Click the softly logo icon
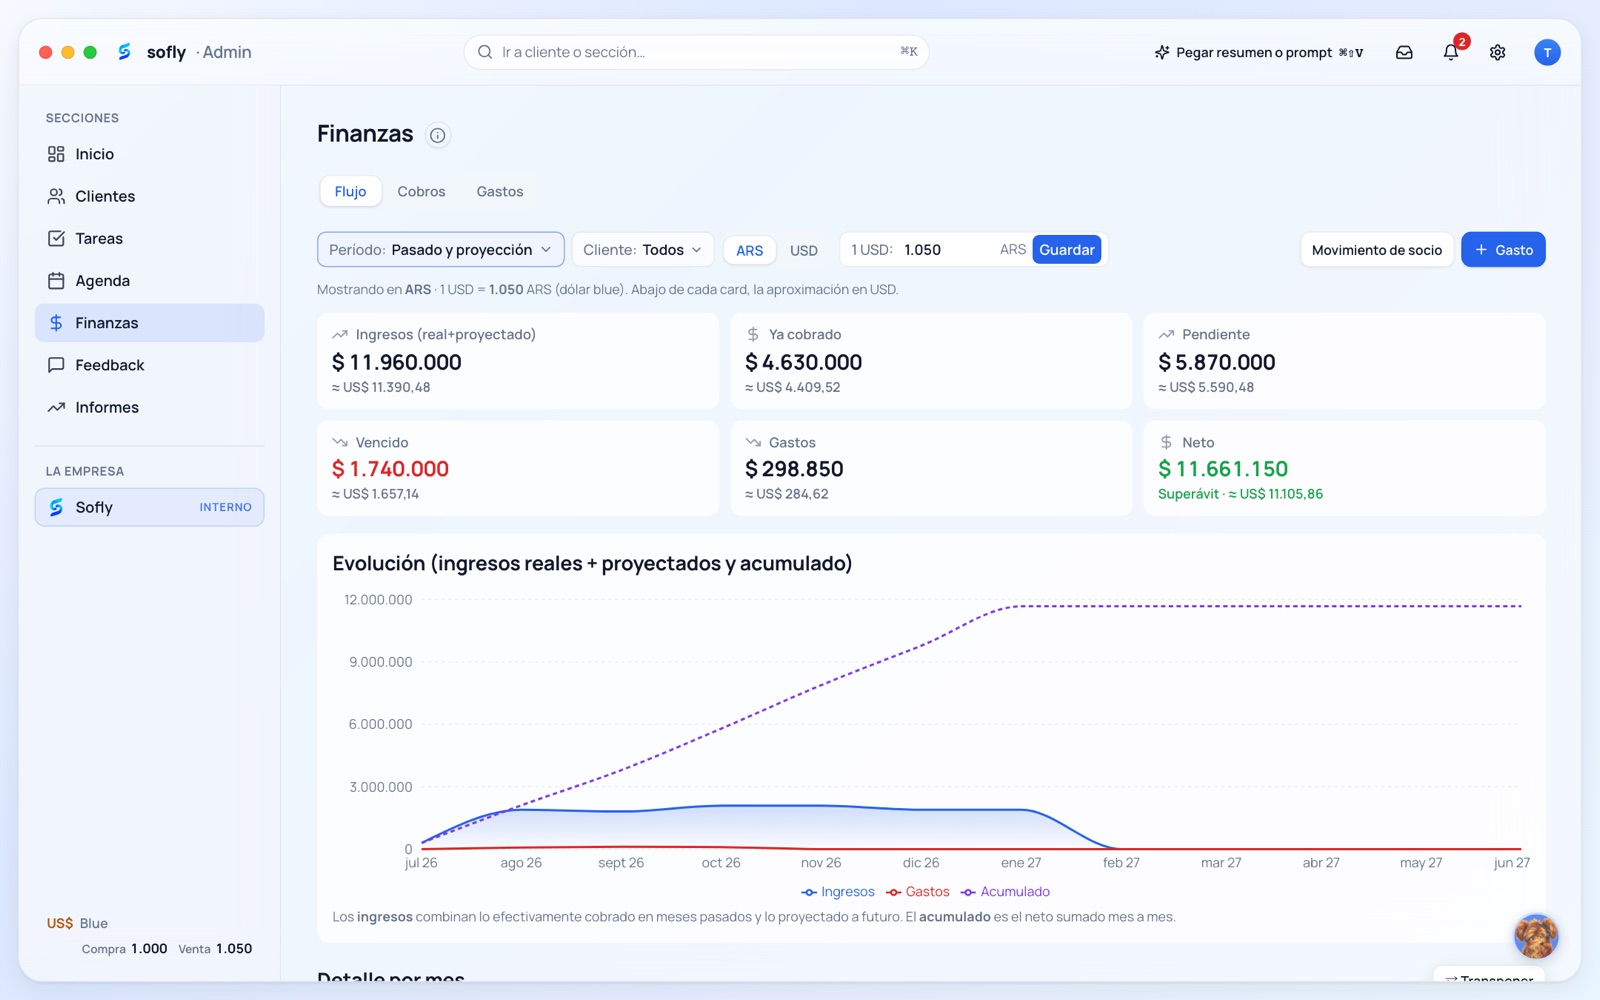 click(x=124, y=51)
